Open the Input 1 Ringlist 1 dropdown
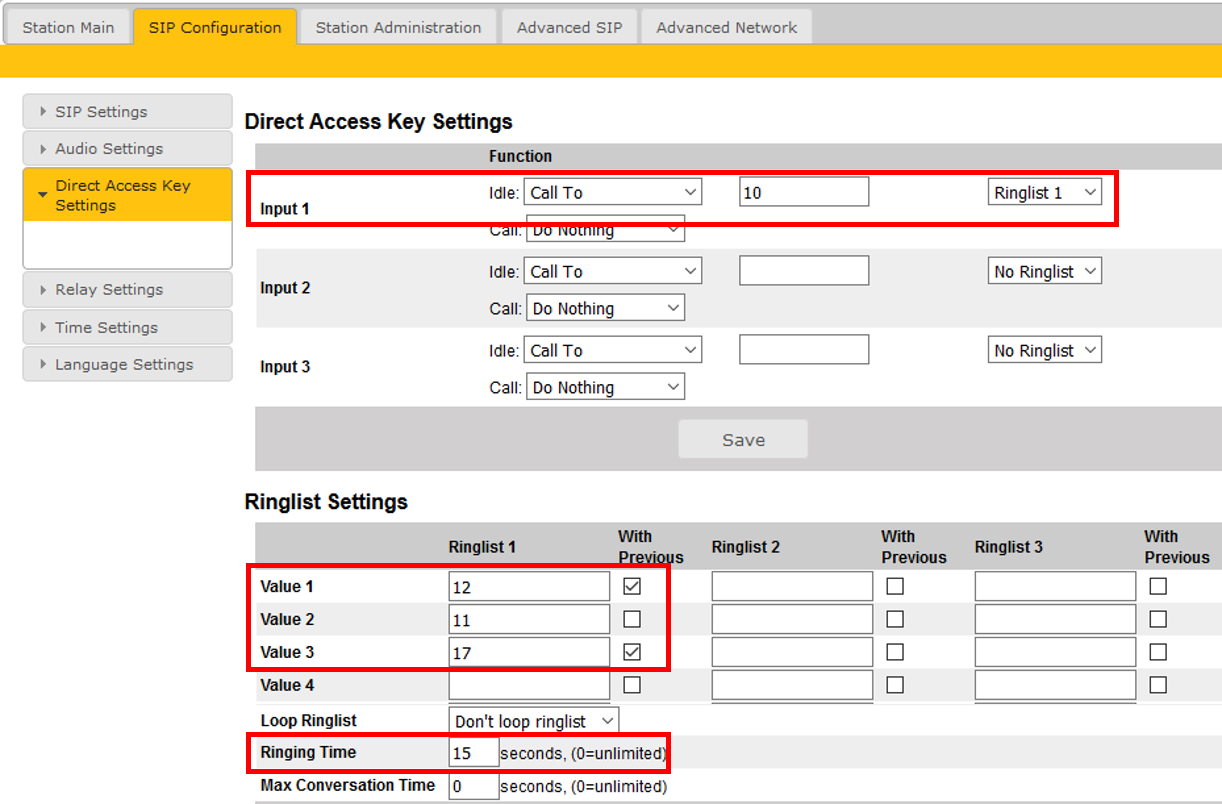 pos(1044,193)
